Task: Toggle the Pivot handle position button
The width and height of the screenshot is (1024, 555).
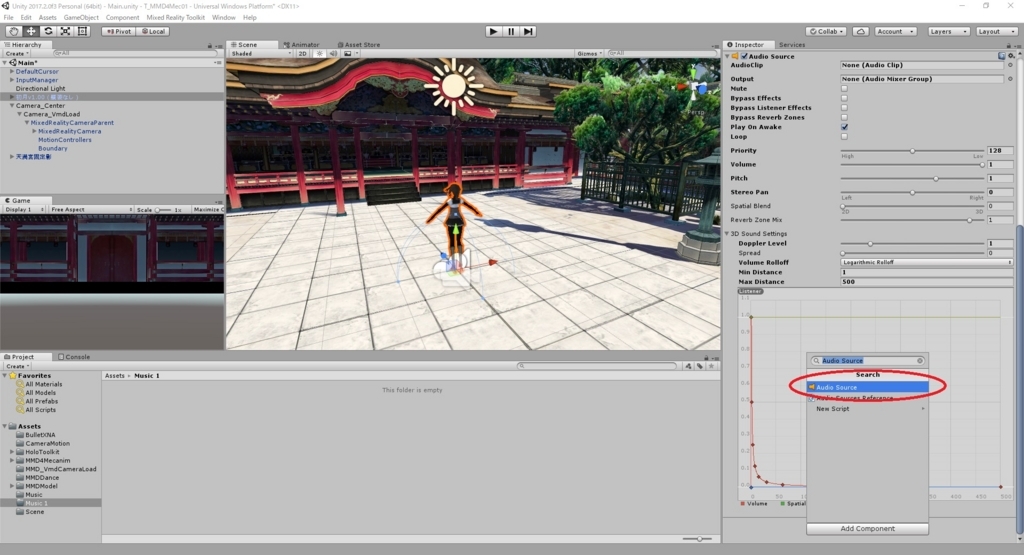Action: point(119,31)
